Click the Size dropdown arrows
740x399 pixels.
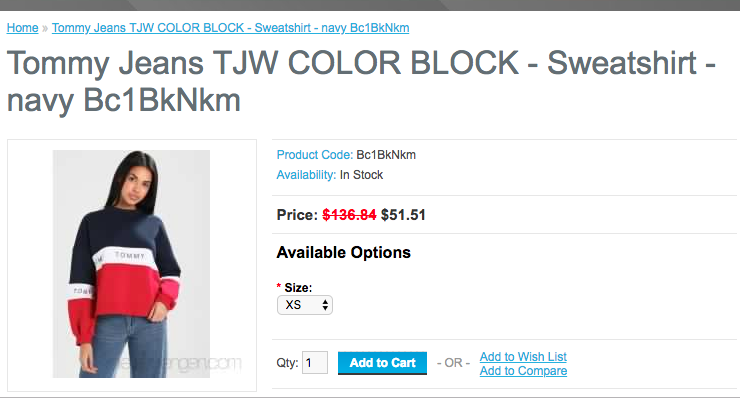pos(325,305)
